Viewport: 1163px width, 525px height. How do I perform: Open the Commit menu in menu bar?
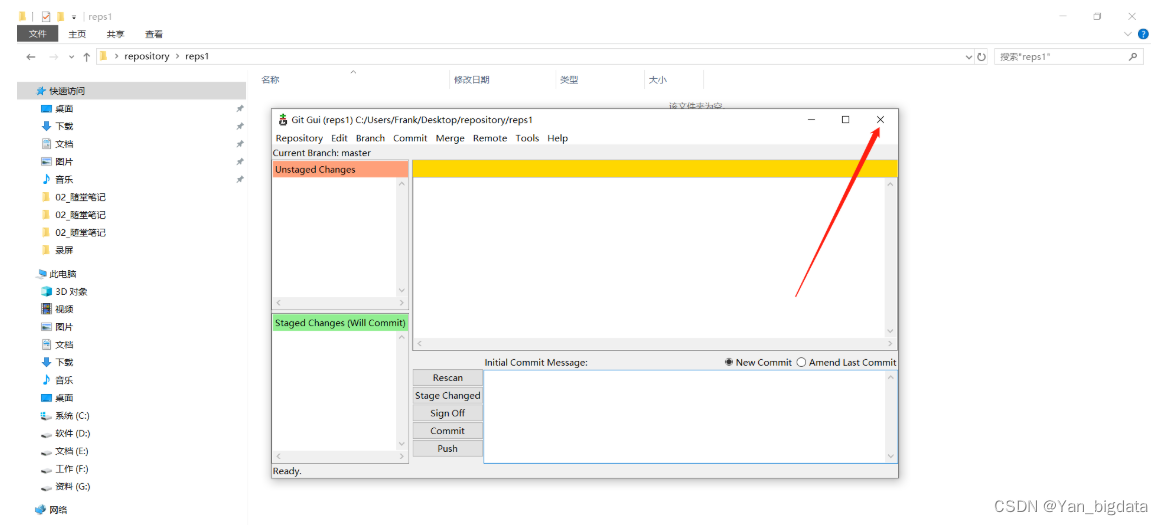click(x=410, y=138)
